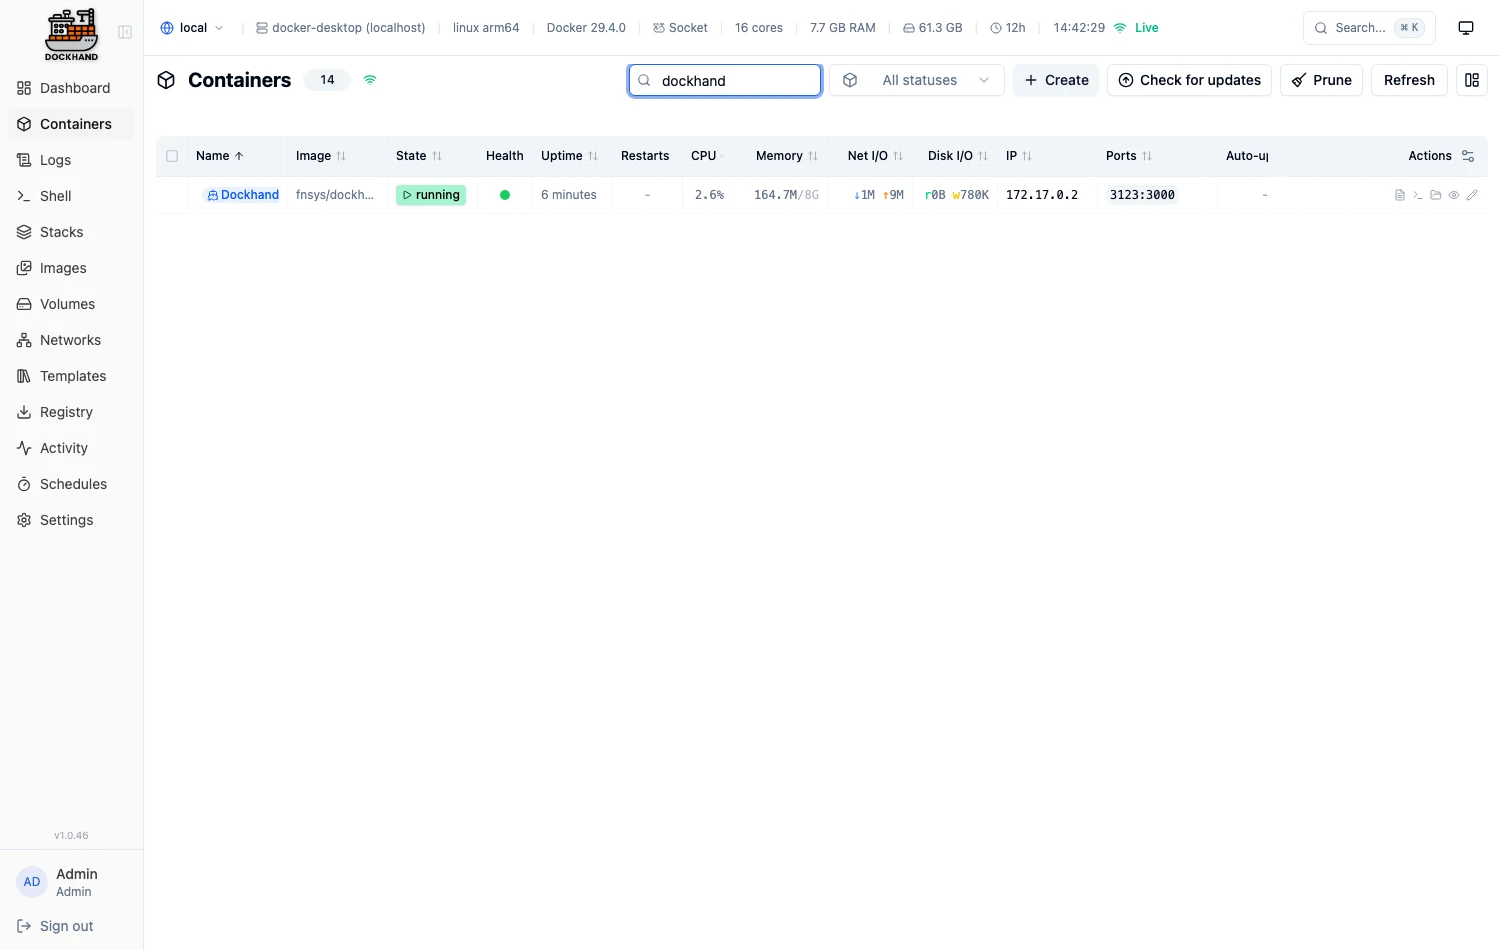Edit the Dockhand container
Image resolution: width=1500 pixels, height=950 pixels.
(x=1472, y=195)
